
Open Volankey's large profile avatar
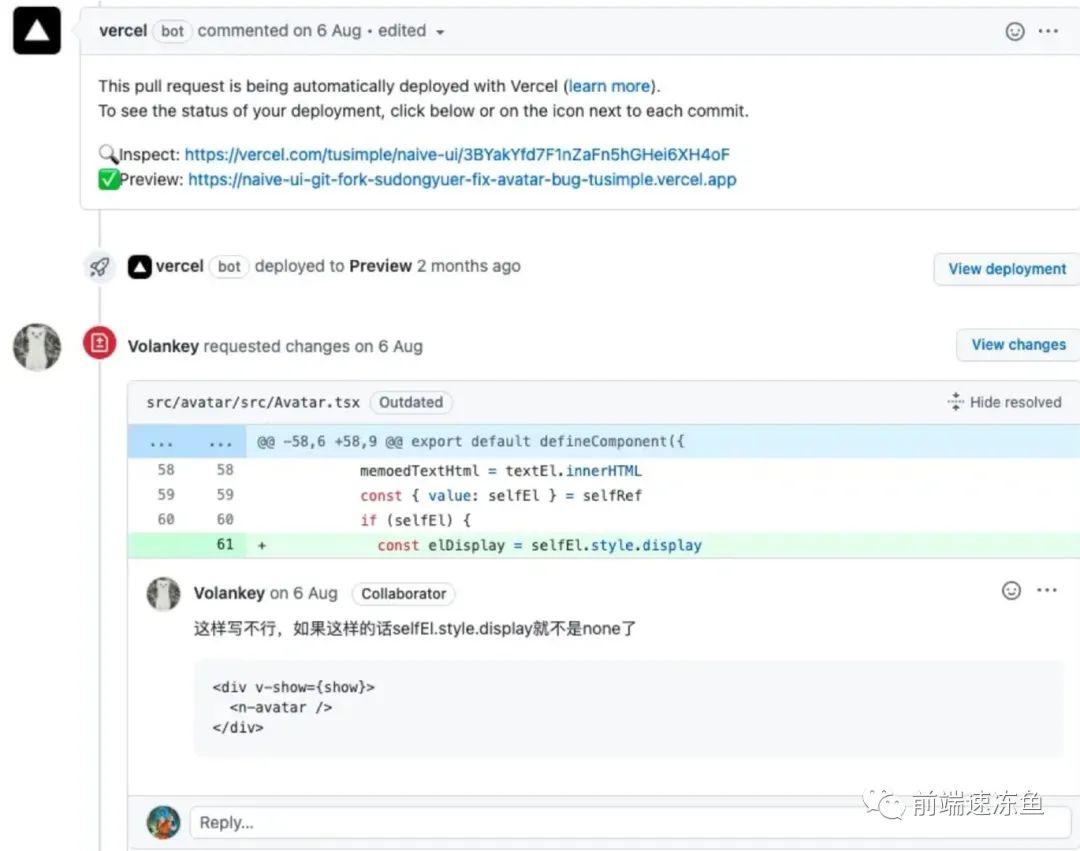click(x=37, y=347)
